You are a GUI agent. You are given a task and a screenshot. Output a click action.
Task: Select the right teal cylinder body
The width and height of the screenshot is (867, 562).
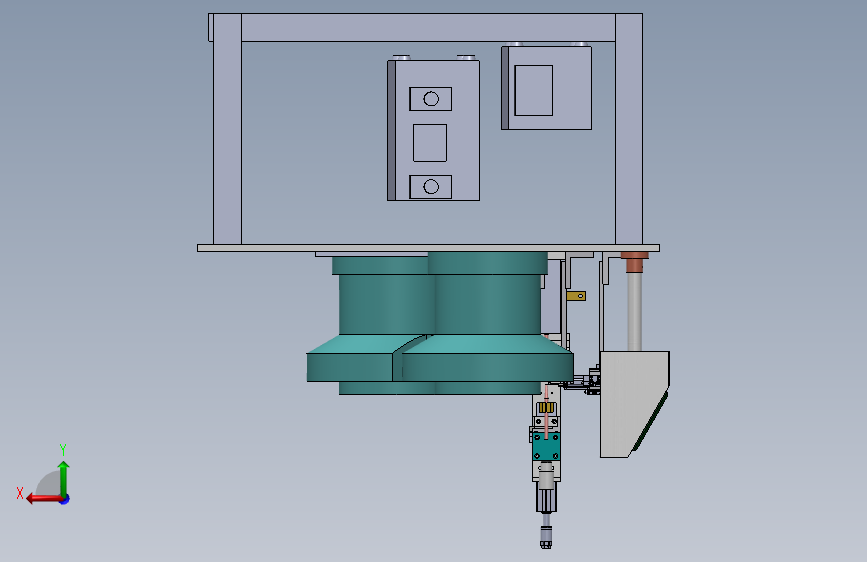488,304
